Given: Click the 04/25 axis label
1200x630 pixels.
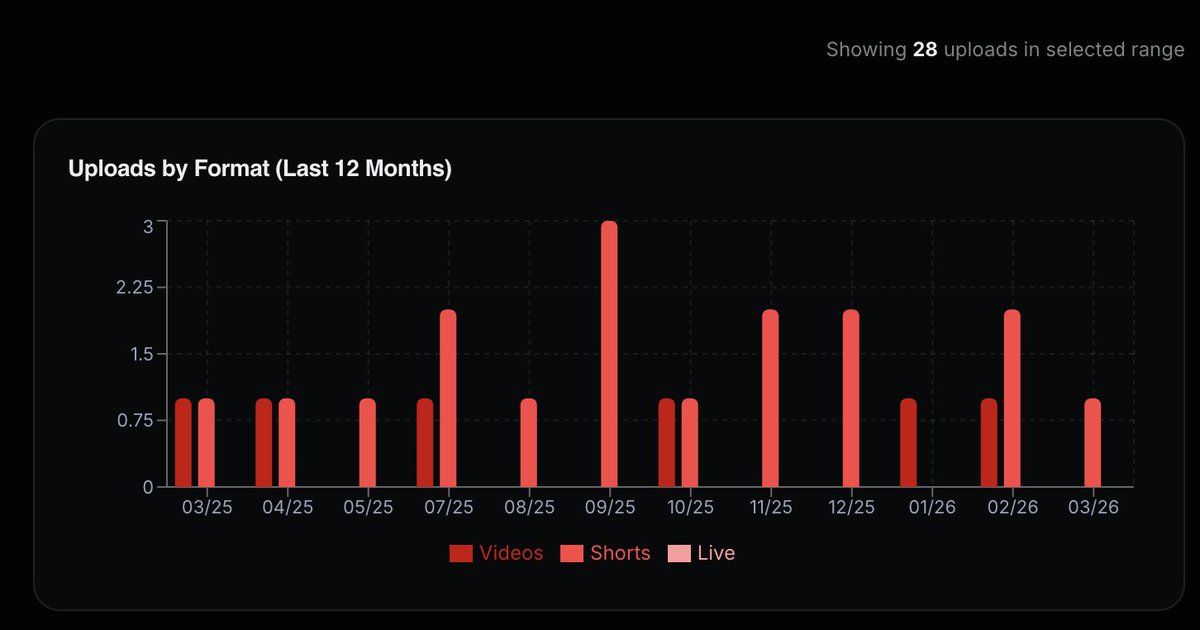Looking at the screenshot, I should 288,507.
